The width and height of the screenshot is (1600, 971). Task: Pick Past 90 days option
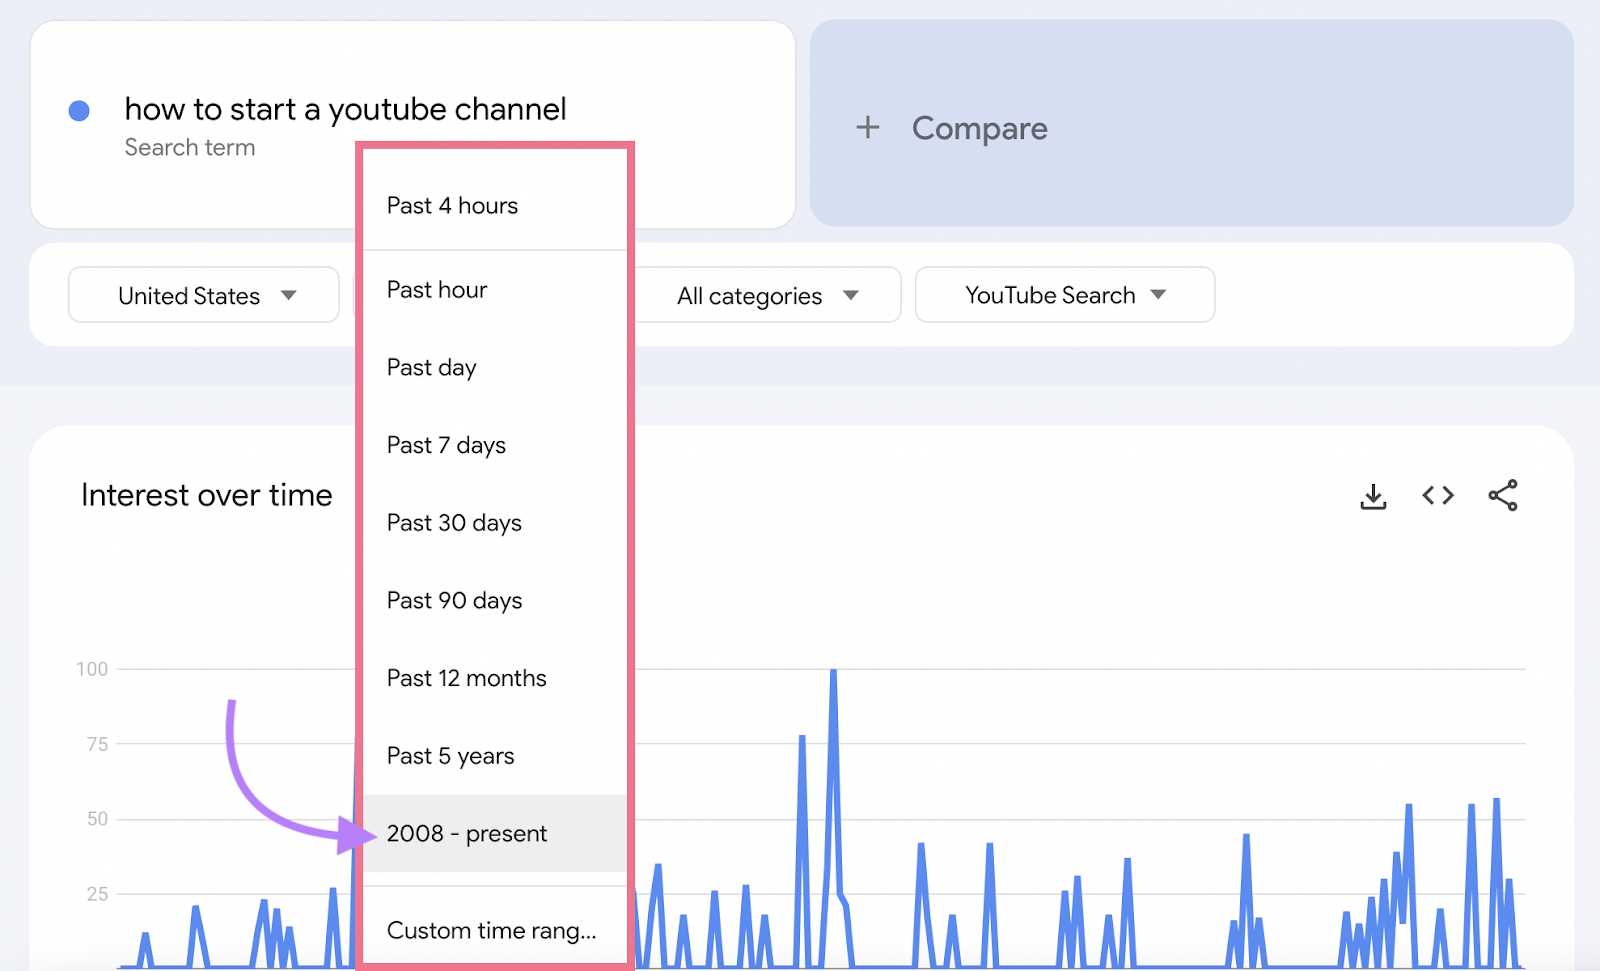point(494,600)
